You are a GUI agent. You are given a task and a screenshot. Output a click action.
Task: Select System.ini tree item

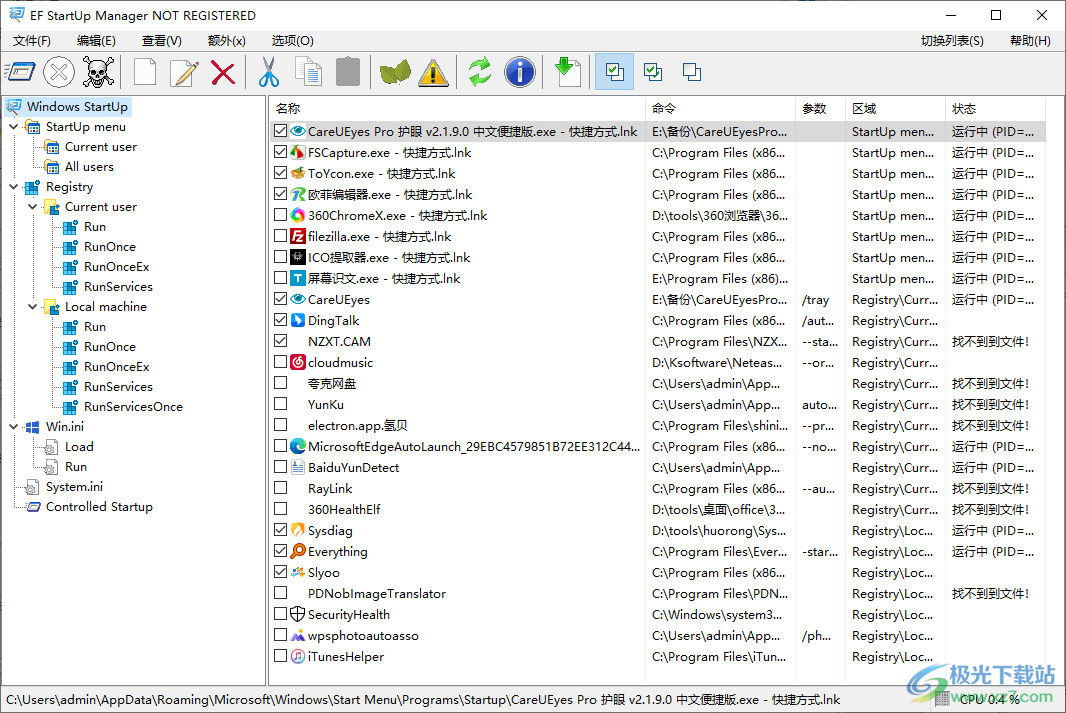click(x=74, y=487)
